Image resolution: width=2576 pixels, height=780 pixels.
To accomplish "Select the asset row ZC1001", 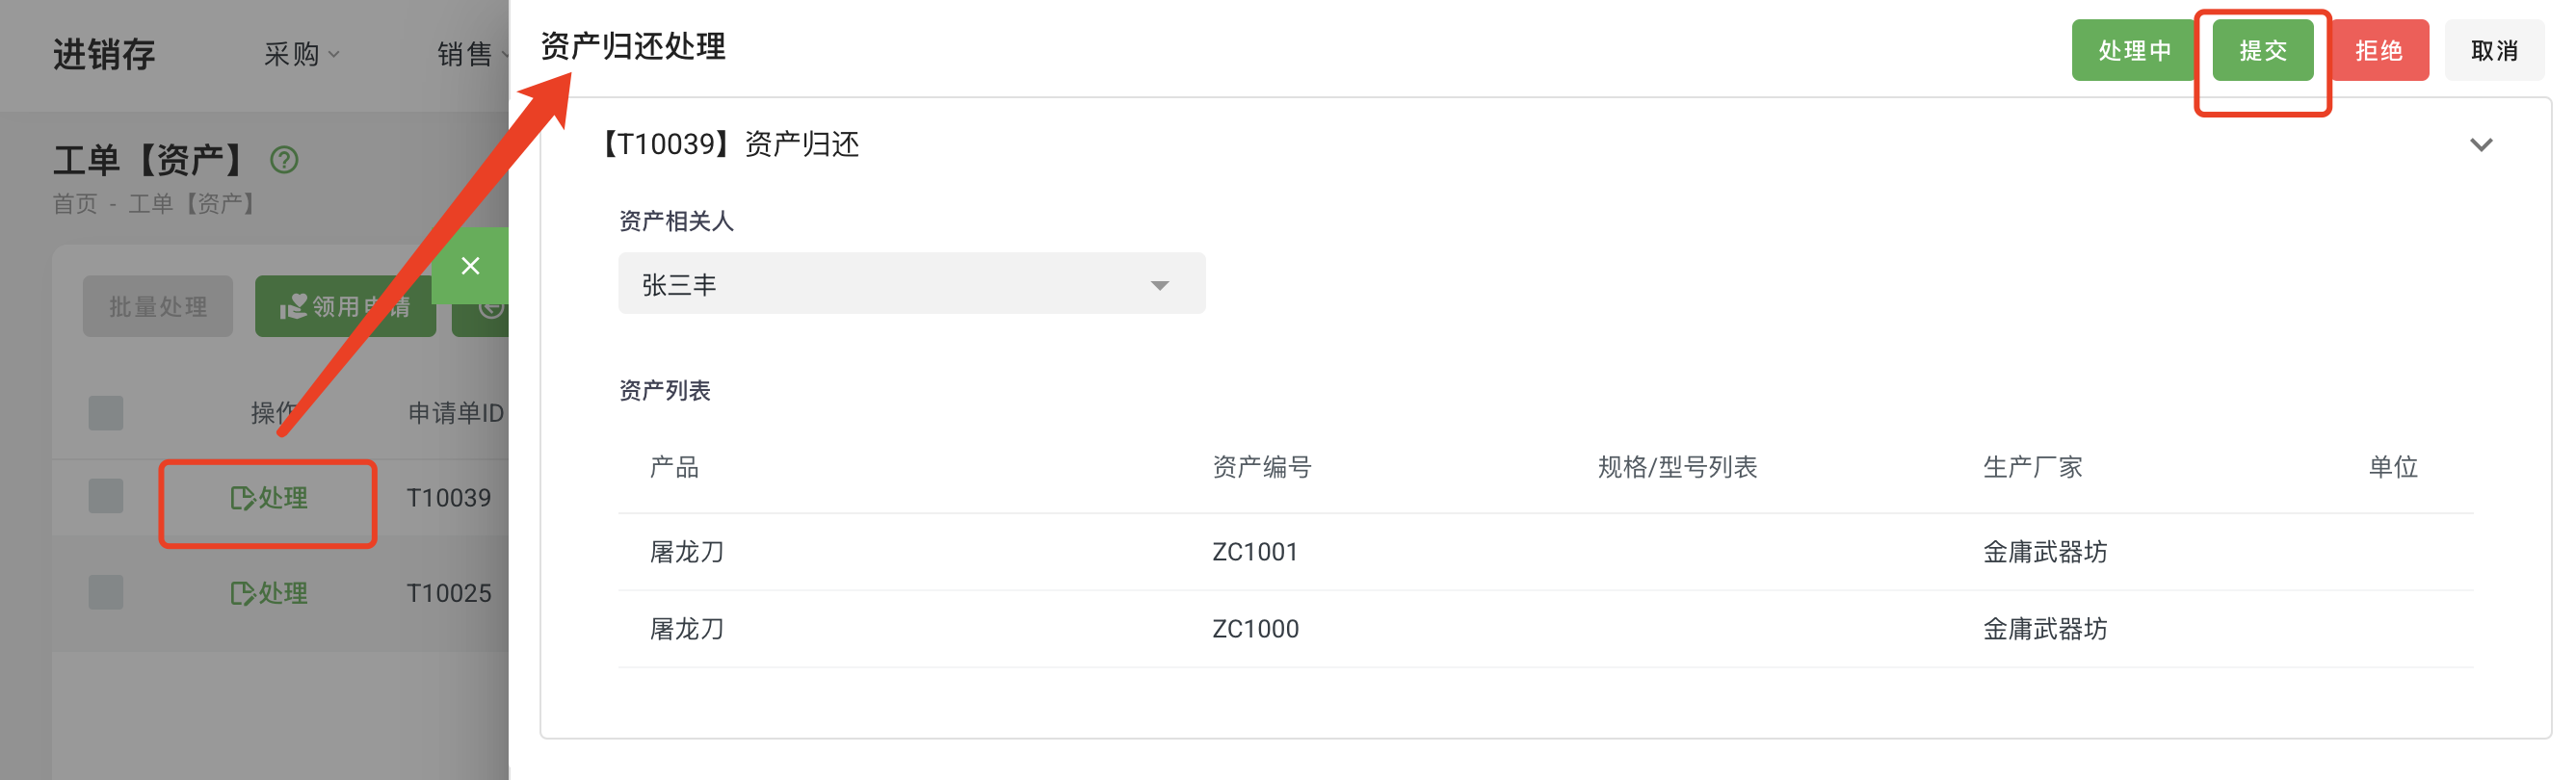I will click(x=1254, y=552).
